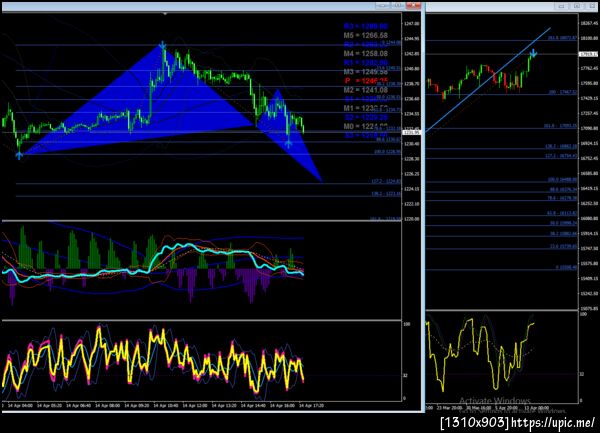Click the 14 Apr 17:20 time label
600x433 pixels.
(311, 405)
